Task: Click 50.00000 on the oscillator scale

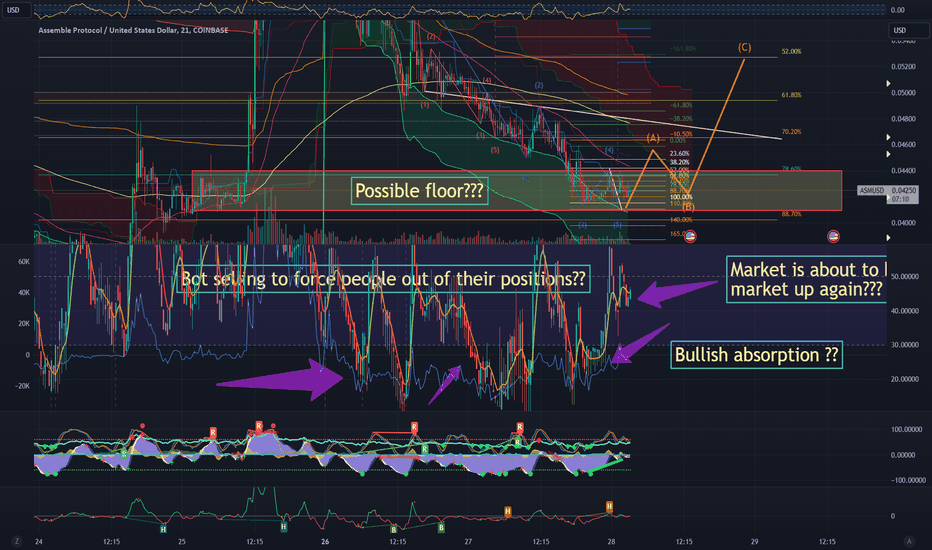Action: click(905, 277)
